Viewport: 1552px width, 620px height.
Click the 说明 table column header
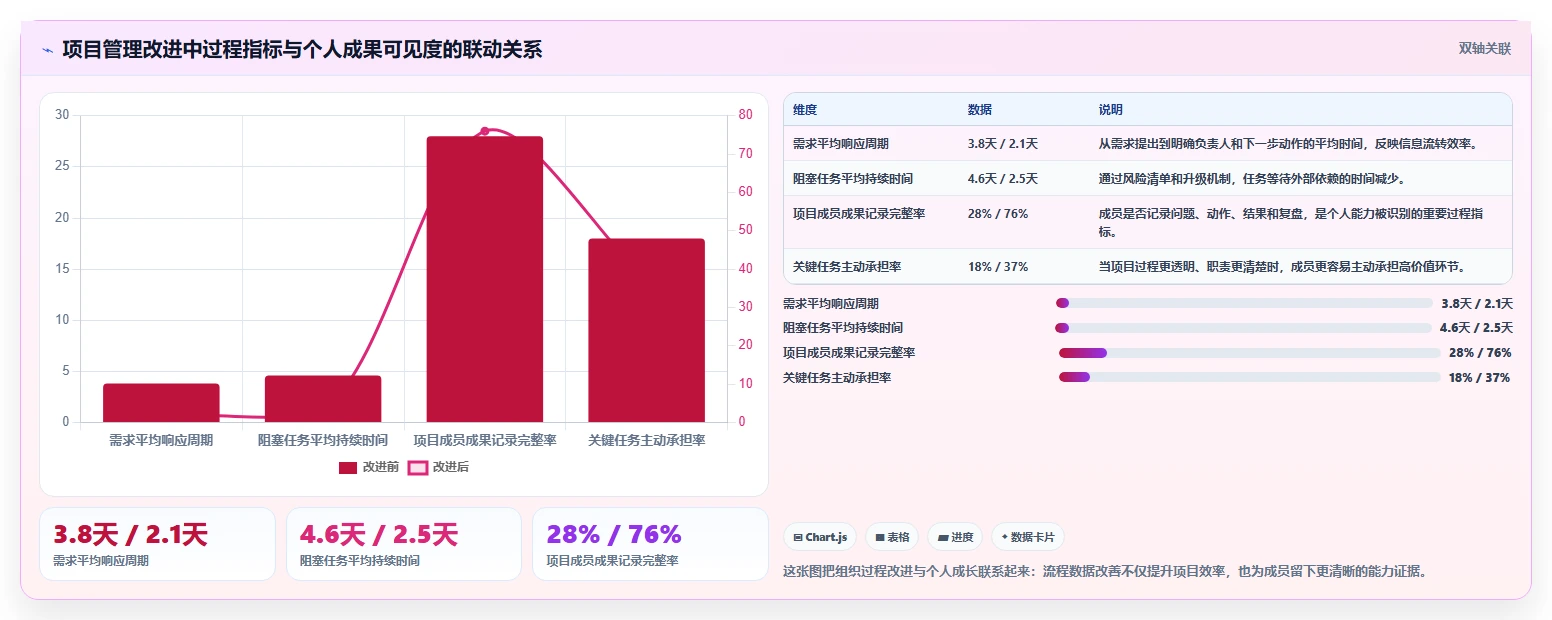click(x=1111, y=110)
